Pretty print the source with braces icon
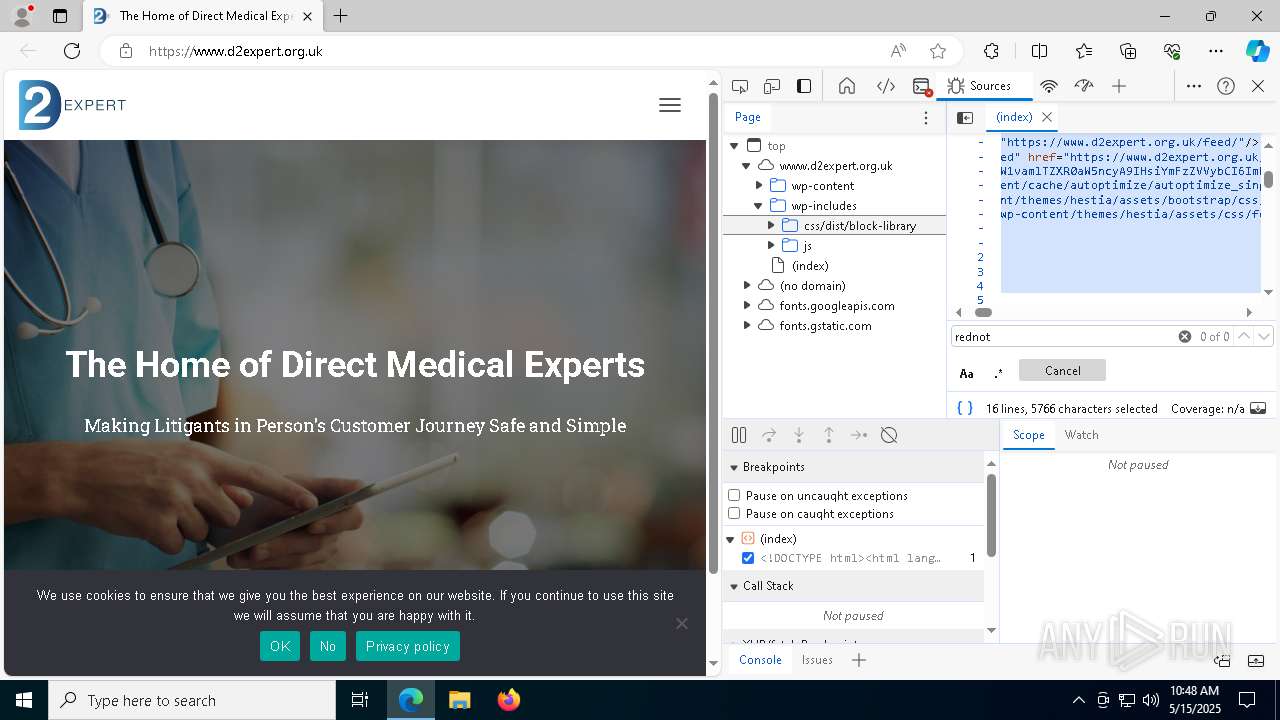The height and width of the screenshot is (720, 1280). click(x=965, y=408)
